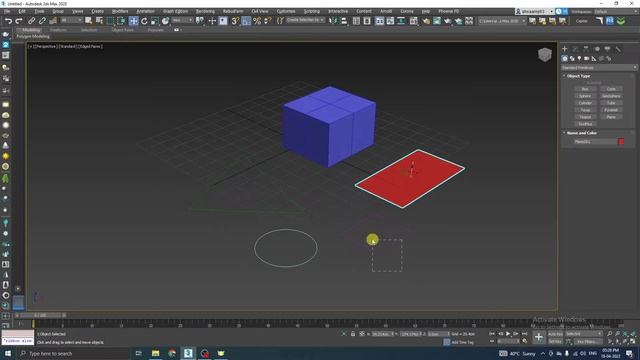Click the time slider handle
640x360 pixels.
41,316
